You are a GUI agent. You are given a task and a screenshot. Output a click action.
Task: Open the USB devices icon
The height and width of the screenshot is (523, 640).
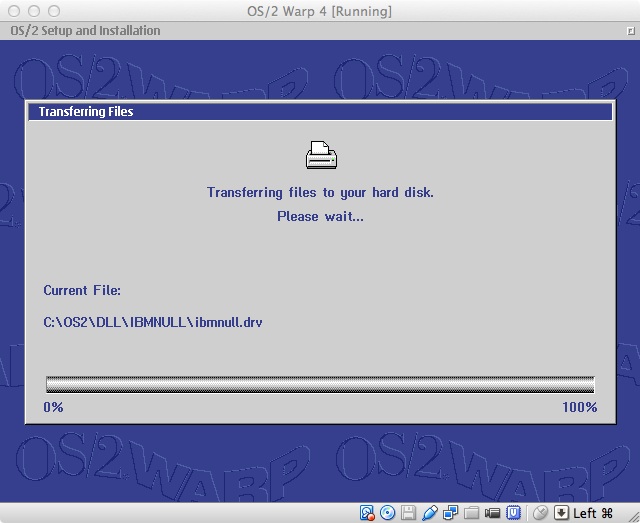point(429,513)
